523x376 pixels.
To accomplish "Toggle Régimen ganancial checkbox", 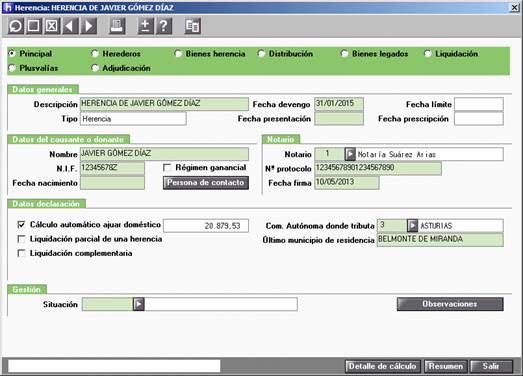I will tap(167, 167).
